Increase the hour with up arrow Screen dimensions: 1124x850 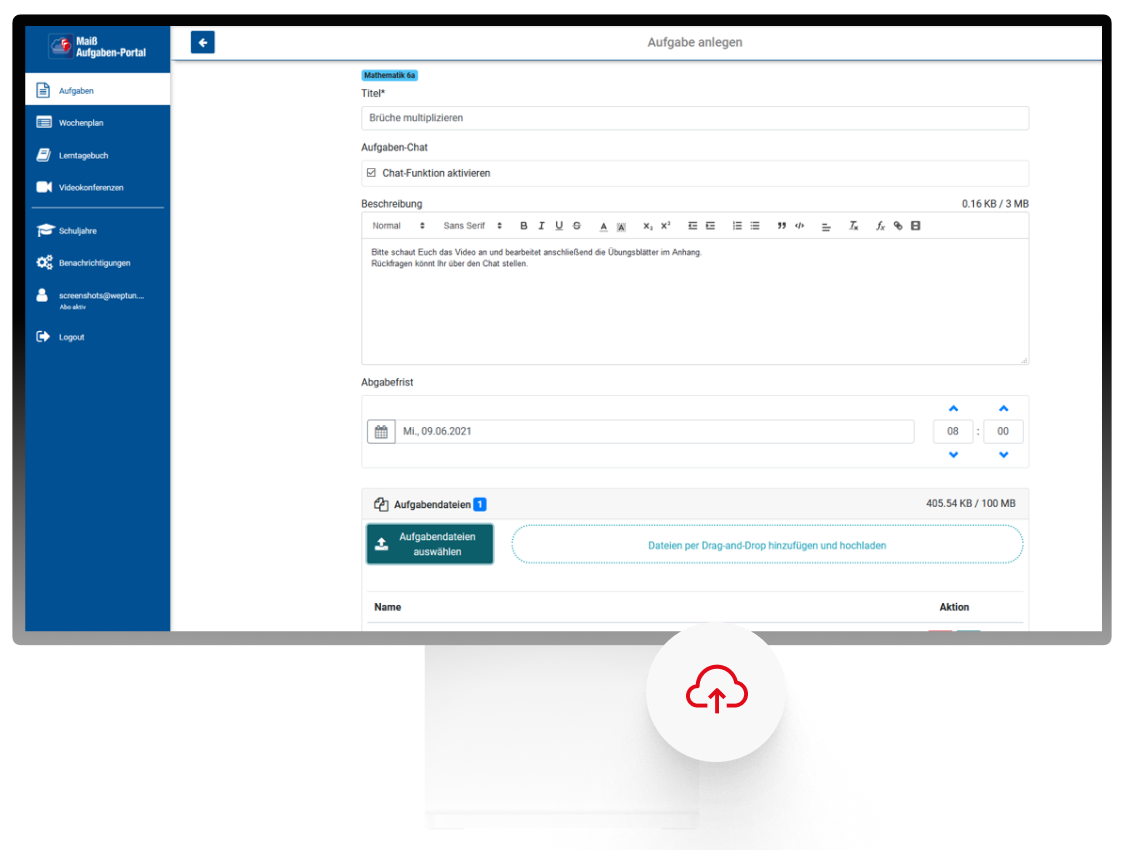[953, 409]
